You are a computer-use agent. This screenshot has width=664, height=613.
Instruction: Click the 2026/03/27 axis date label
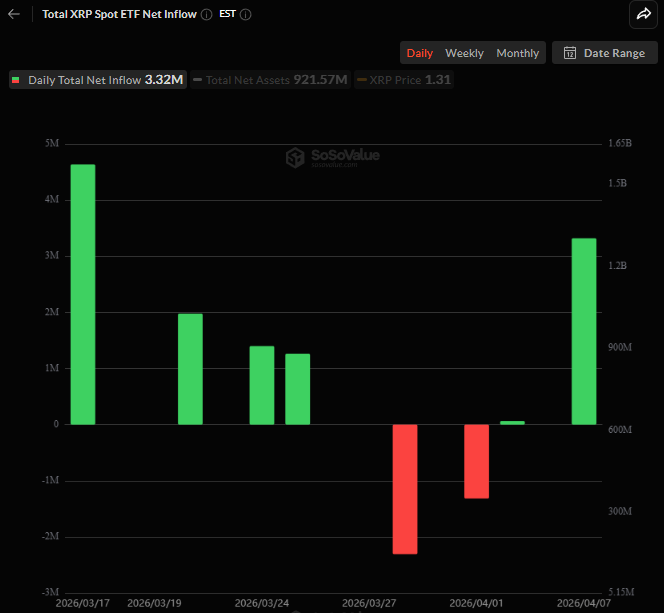369,603
